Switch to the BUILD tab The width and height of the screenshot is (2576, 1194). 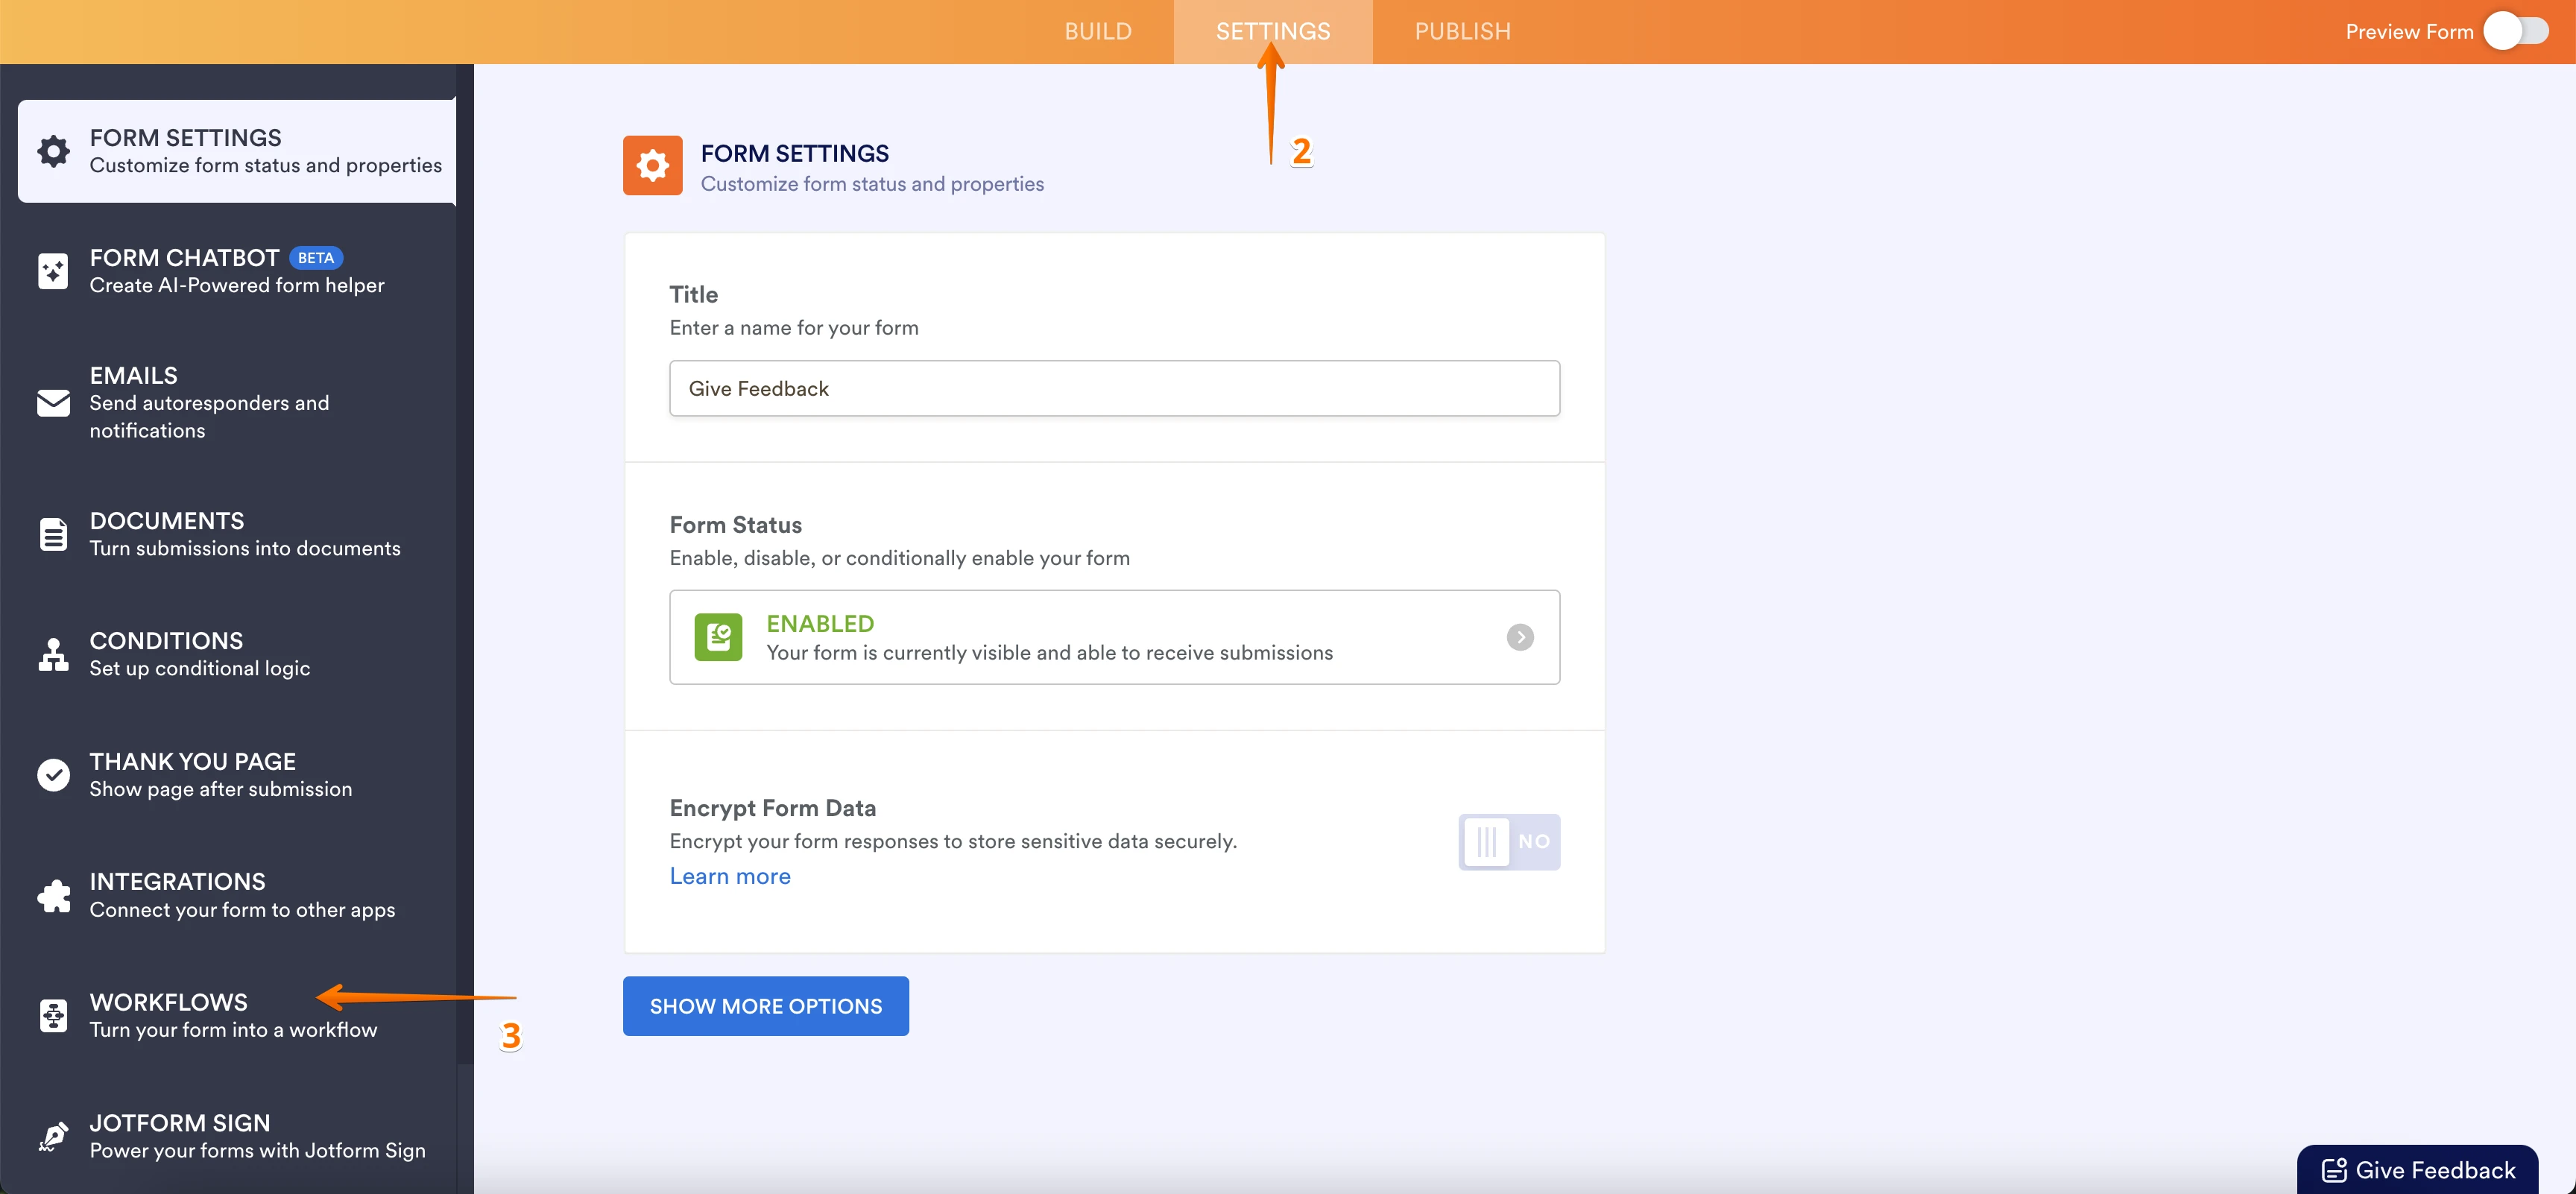1097,31
